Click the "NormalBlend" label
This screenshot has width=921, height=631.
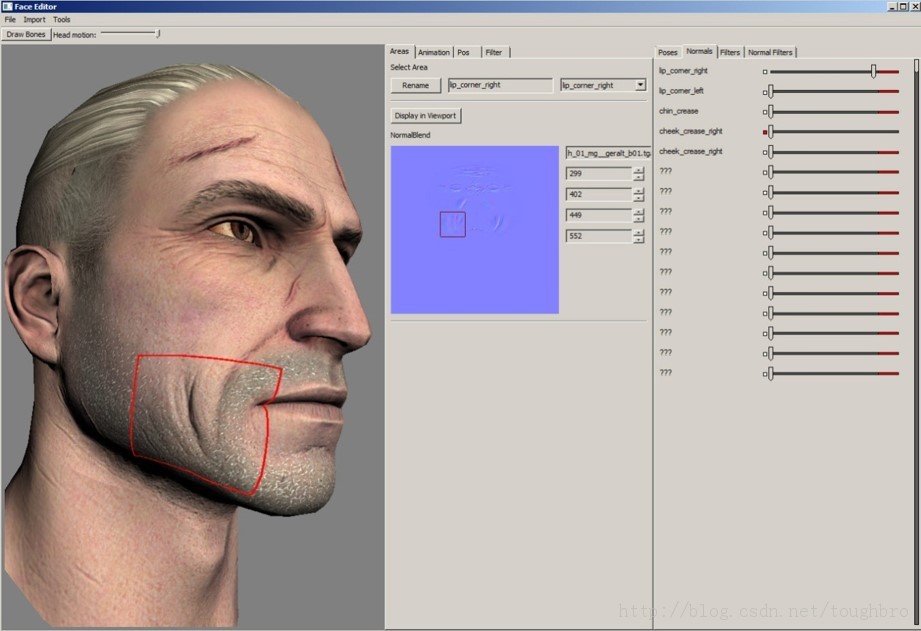[x=410, y=135]
